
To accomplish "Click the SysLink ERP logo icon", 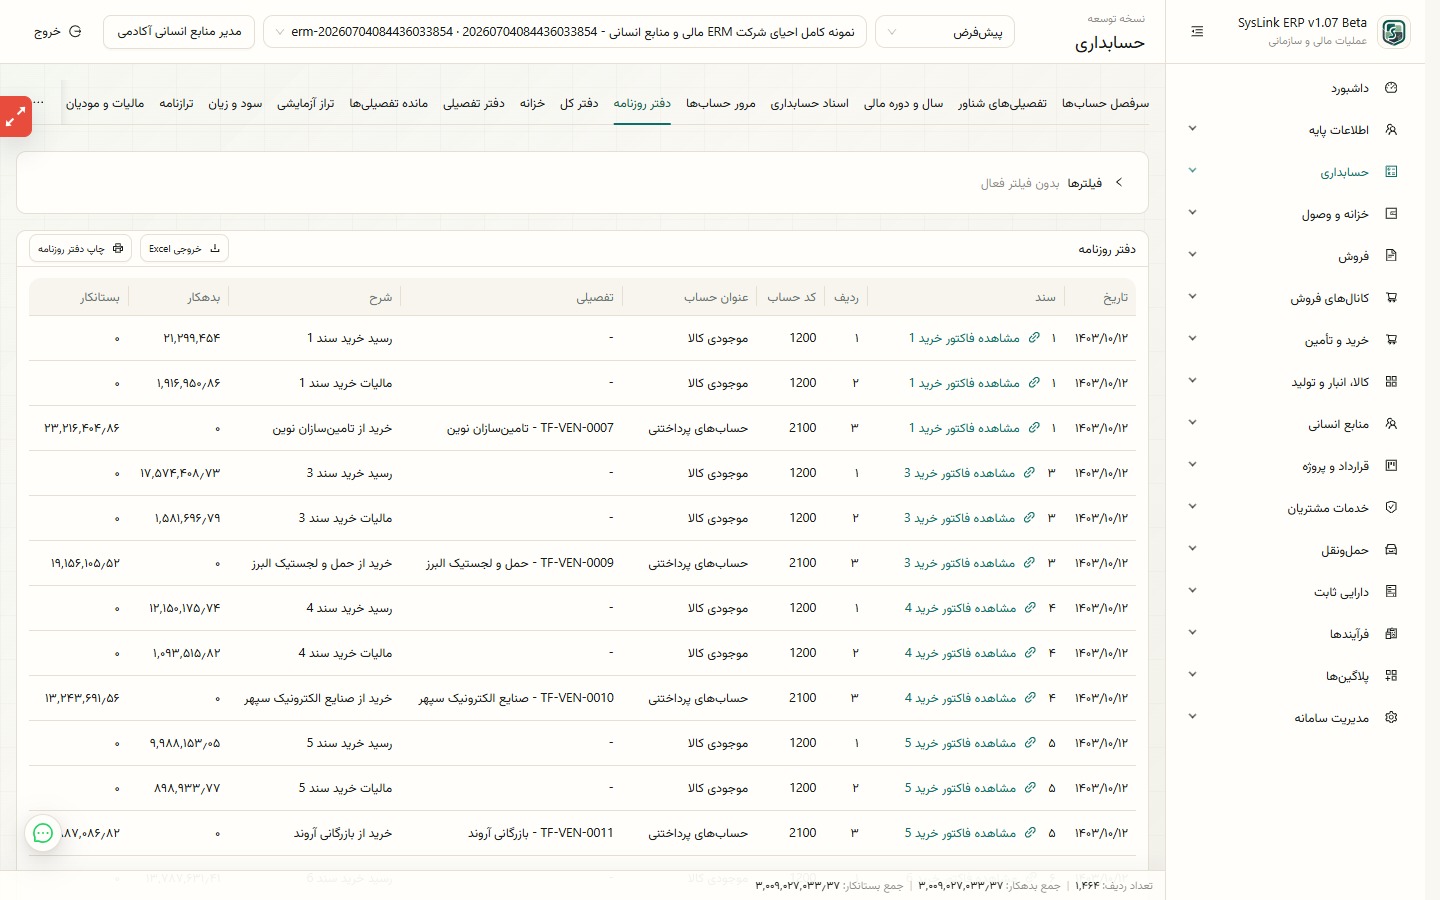I will 1393,32.
